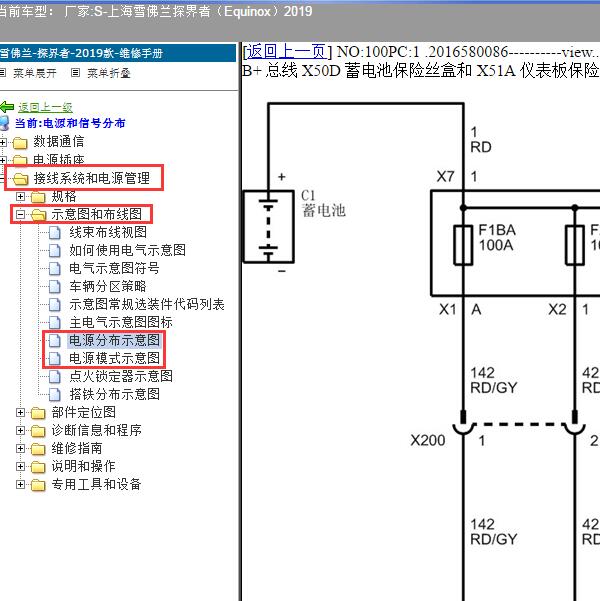600x601 pixels.
Task: Click 规格 folder icon
Action: (38, 197)
